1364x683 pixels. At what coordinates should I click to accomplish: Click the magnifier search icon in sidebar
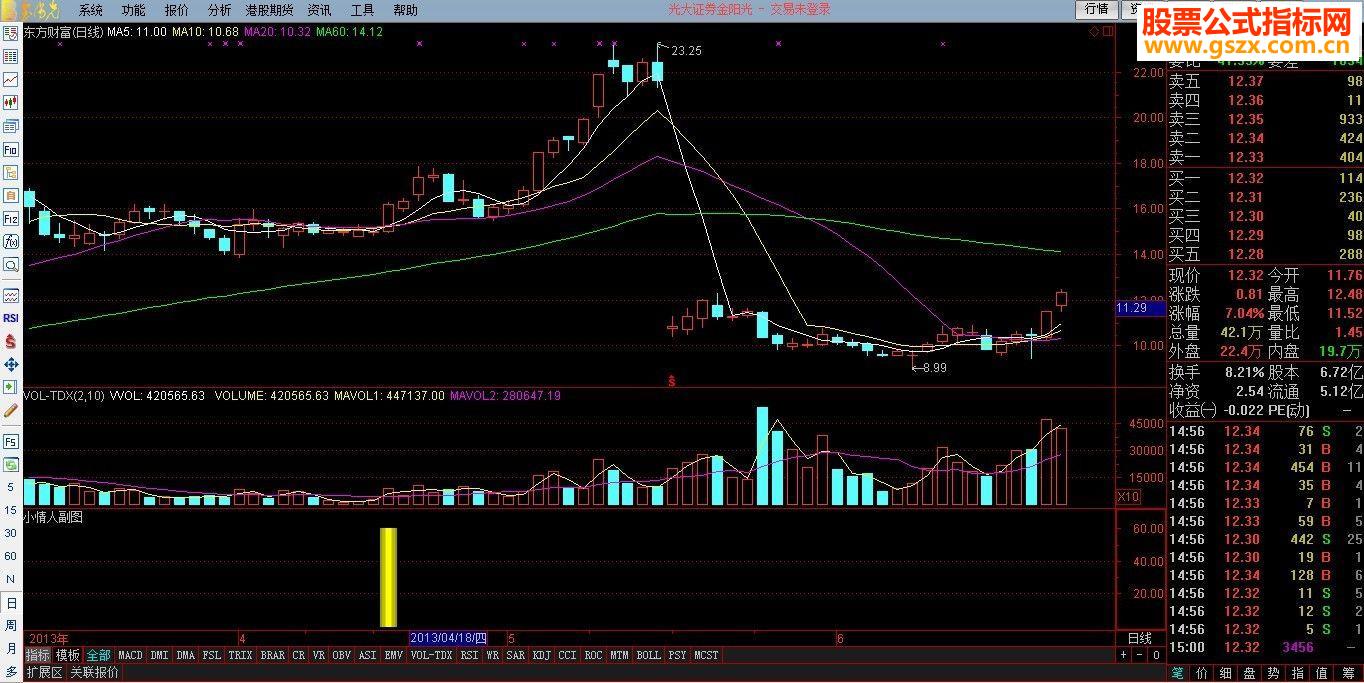(x=11, y=265)
